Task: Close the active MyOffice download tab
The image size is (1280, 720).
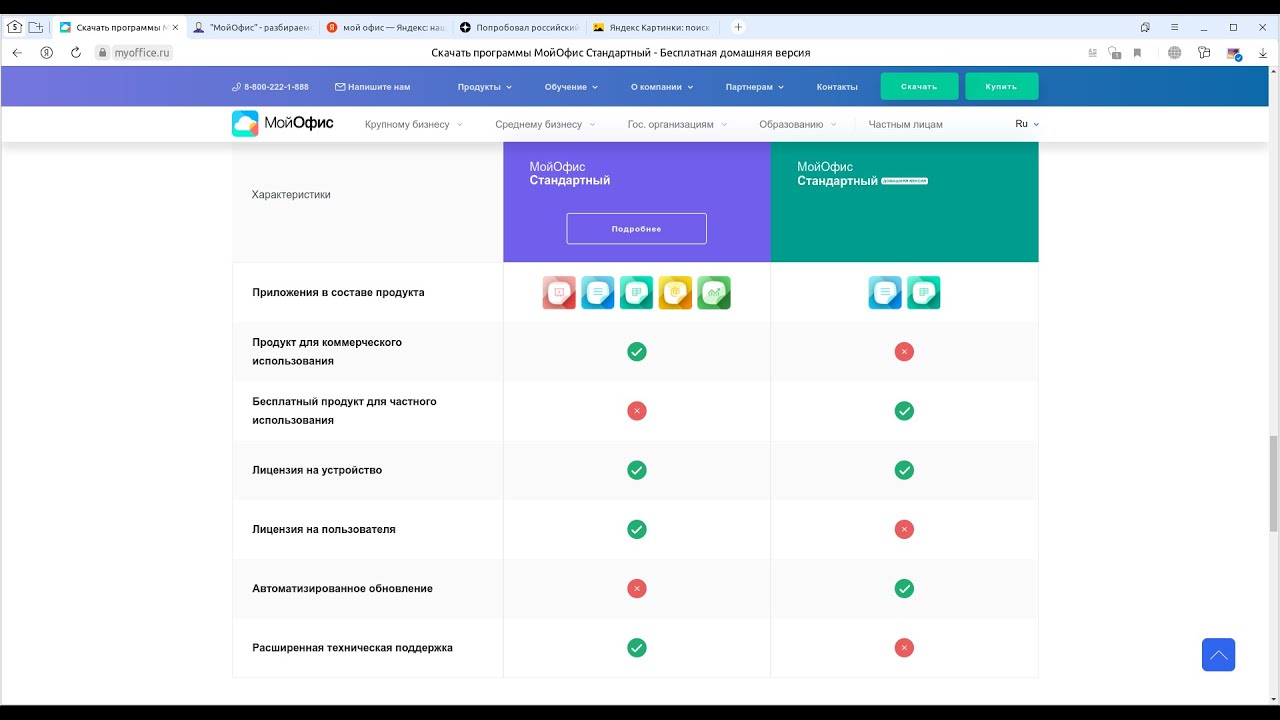Action: coord(176,27)
